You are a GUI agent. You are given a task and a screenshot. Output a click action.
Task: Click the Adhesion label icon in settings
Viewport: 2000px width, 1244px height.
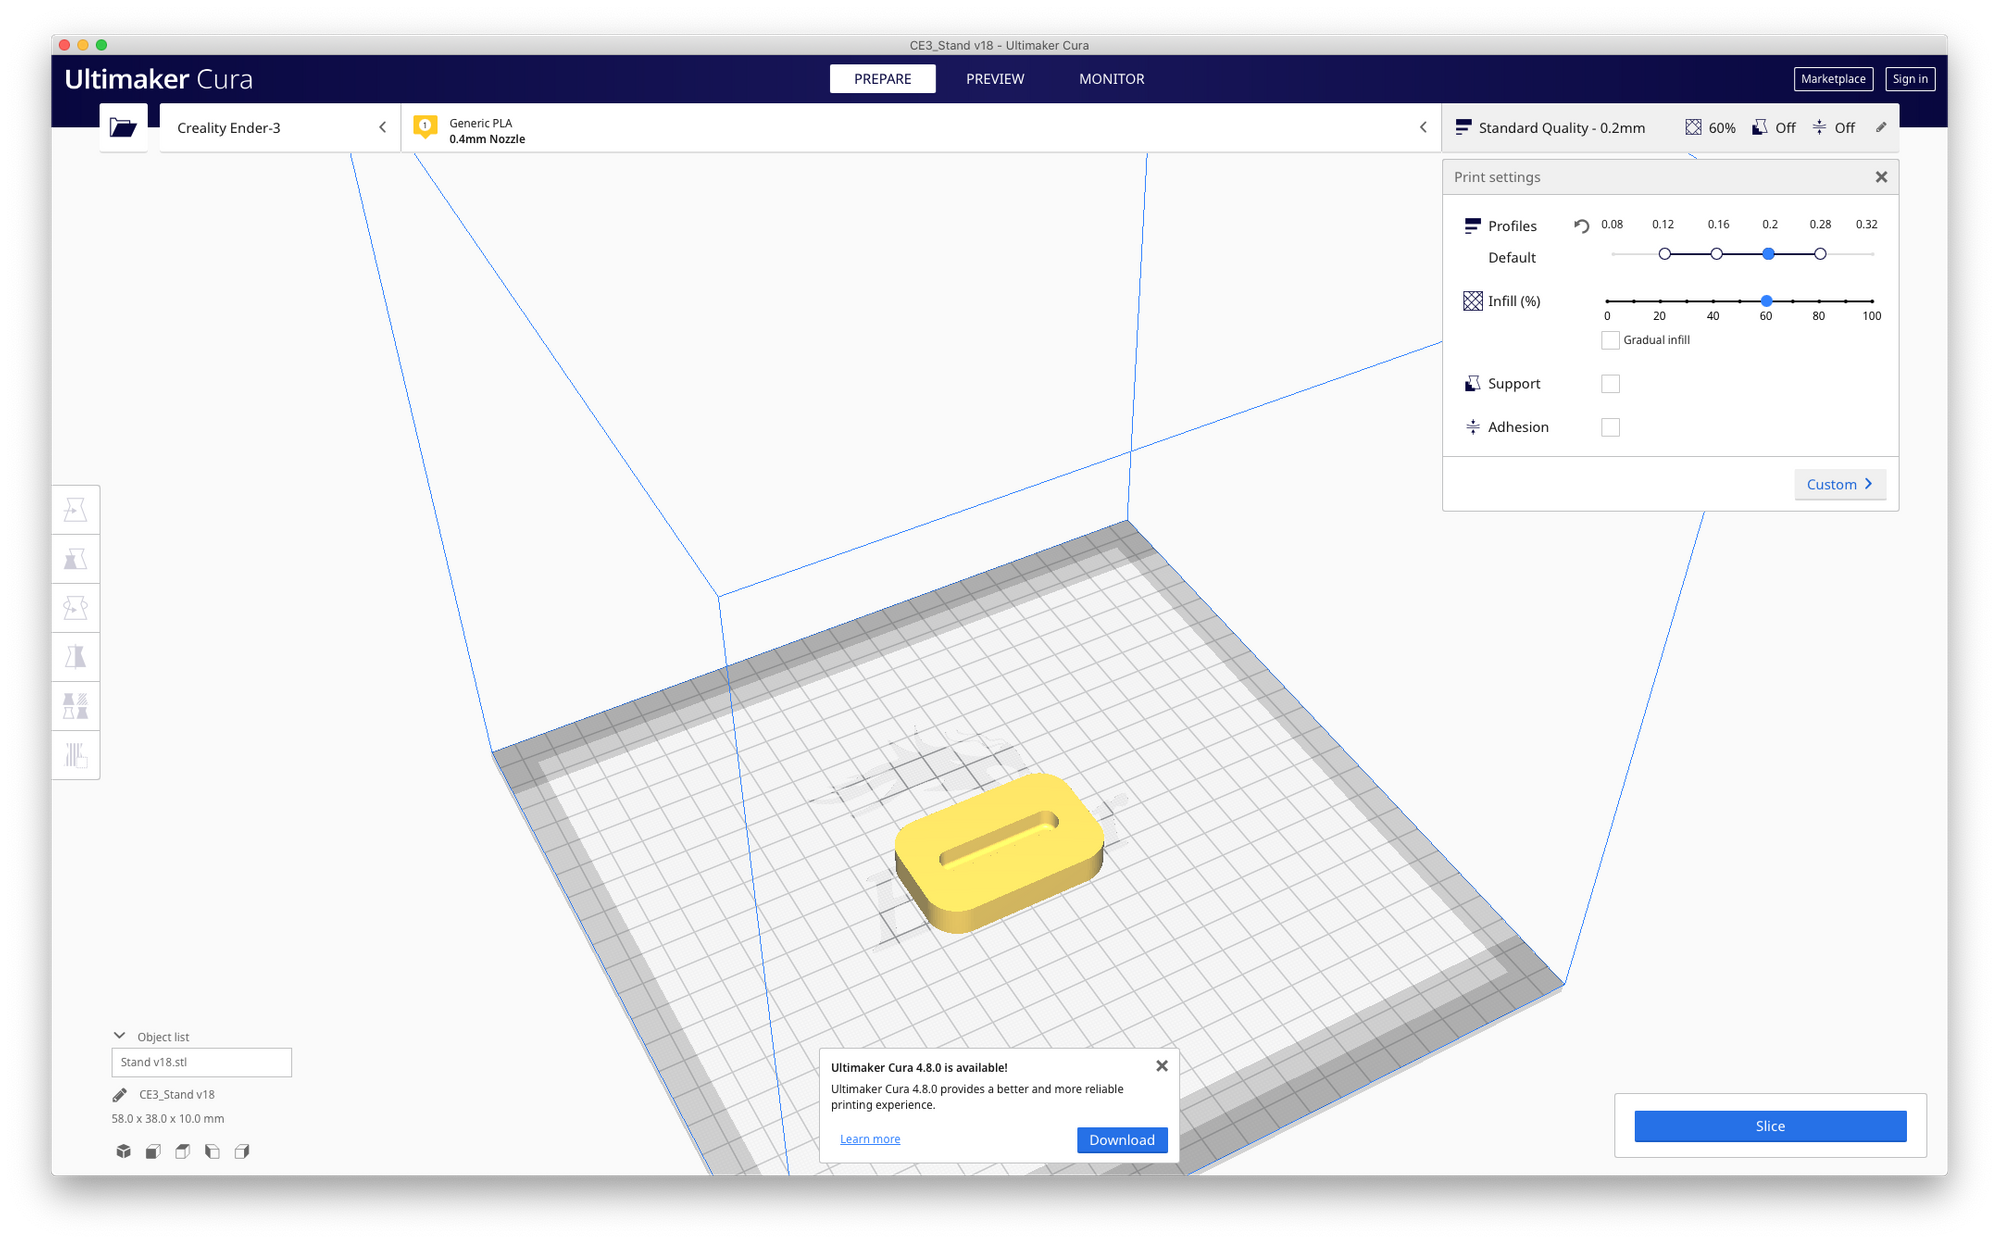point(1472,427)
